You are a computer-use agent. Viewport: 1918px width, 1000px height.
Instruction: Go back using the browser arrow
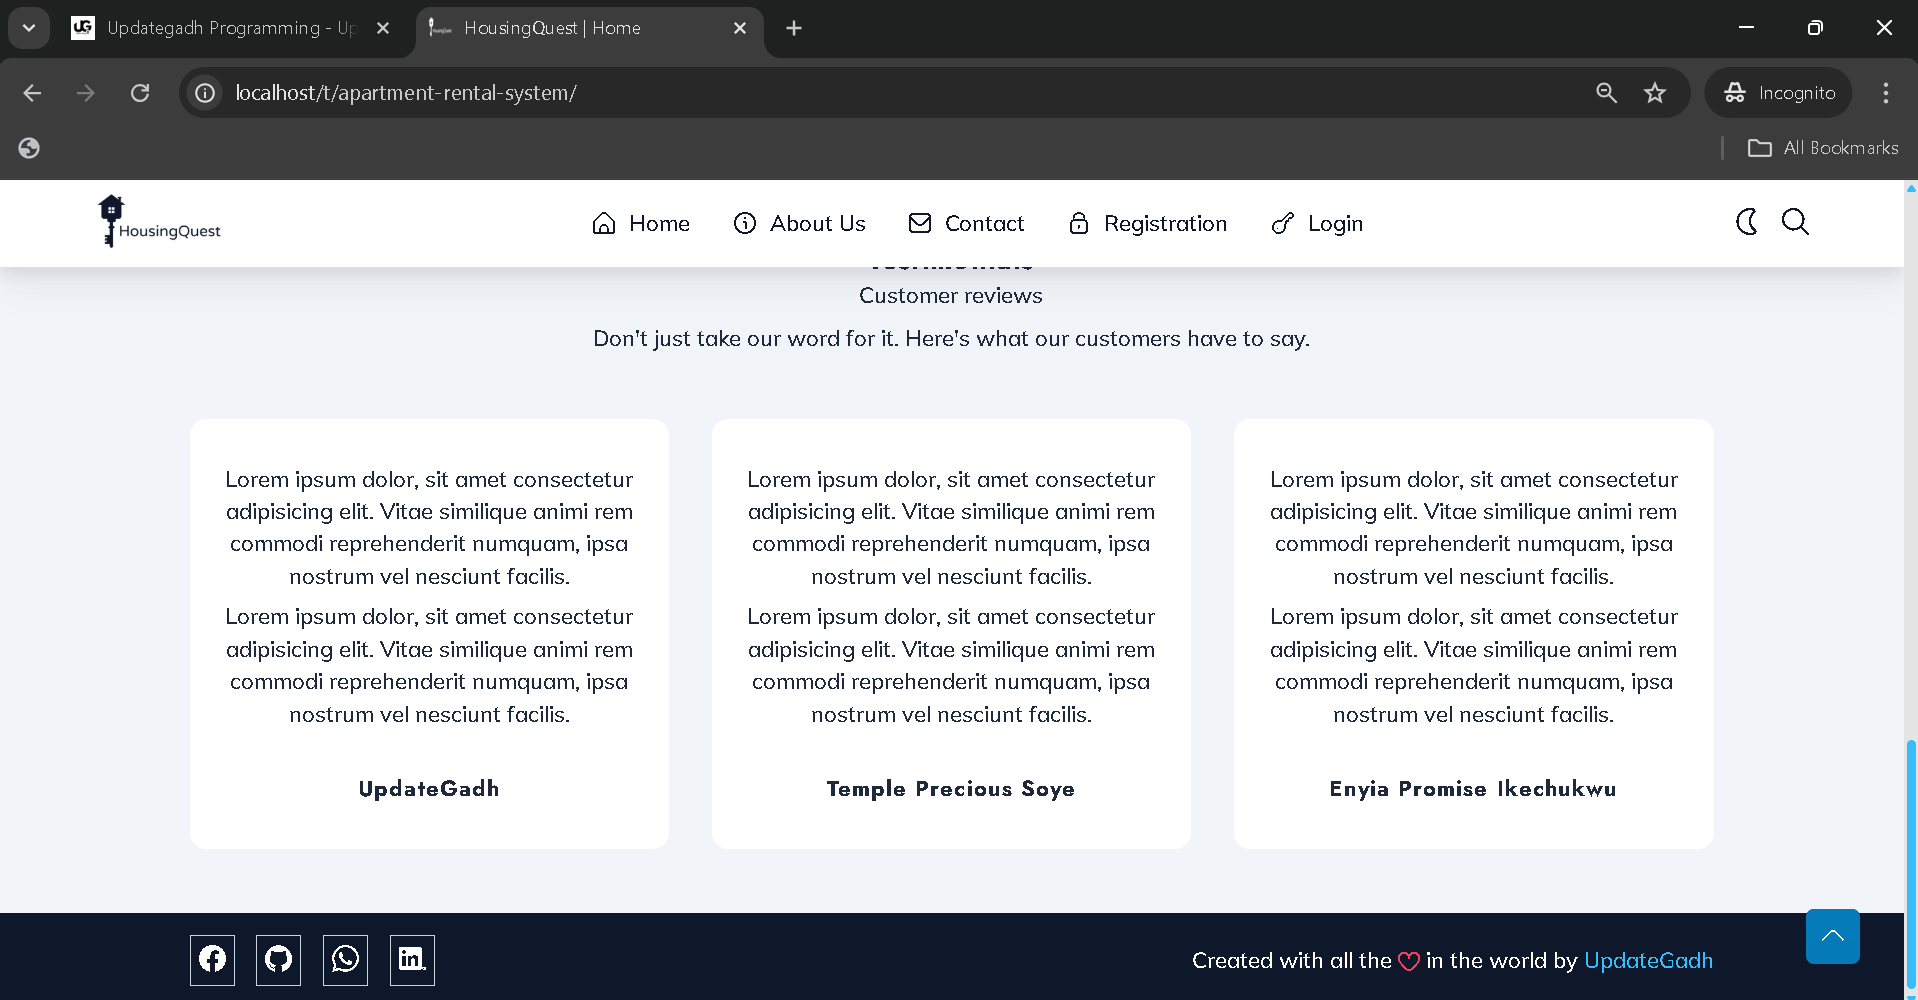tap(32, 92)
